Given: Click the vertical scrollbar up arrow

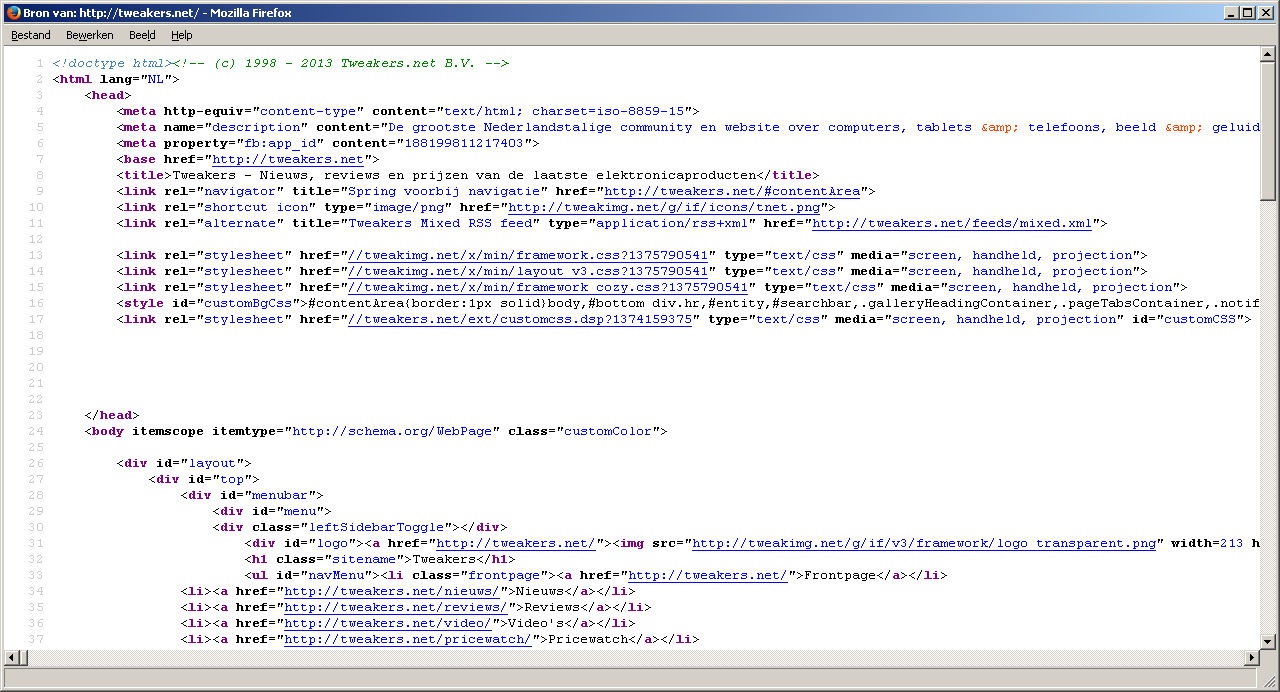Looking at the screenshot, I should point(1268,55).
